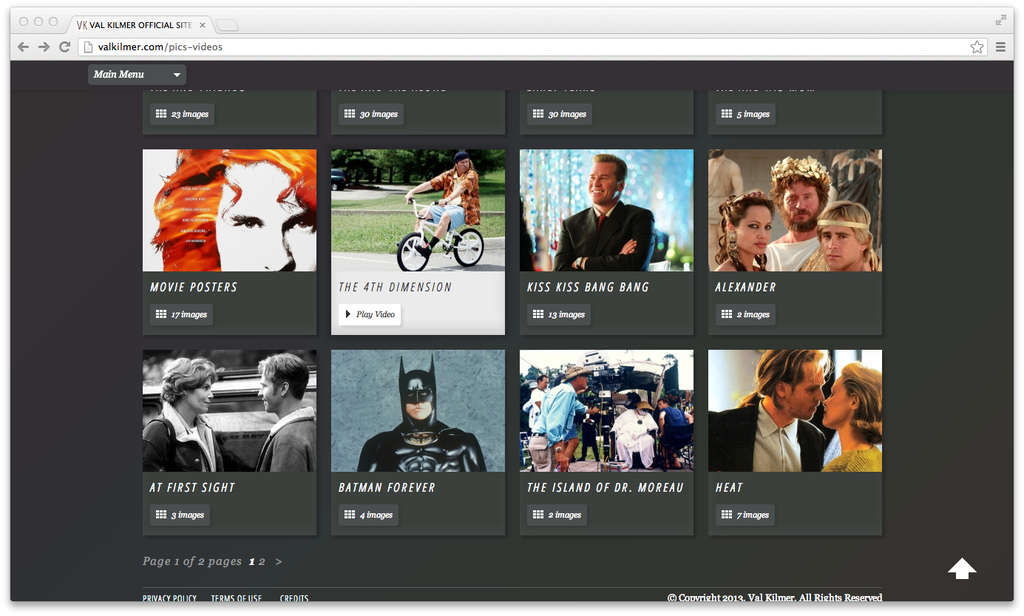This screenshot has height=616, width=1024.
Task: Reload the current page
Action: [x=65, y=47]
